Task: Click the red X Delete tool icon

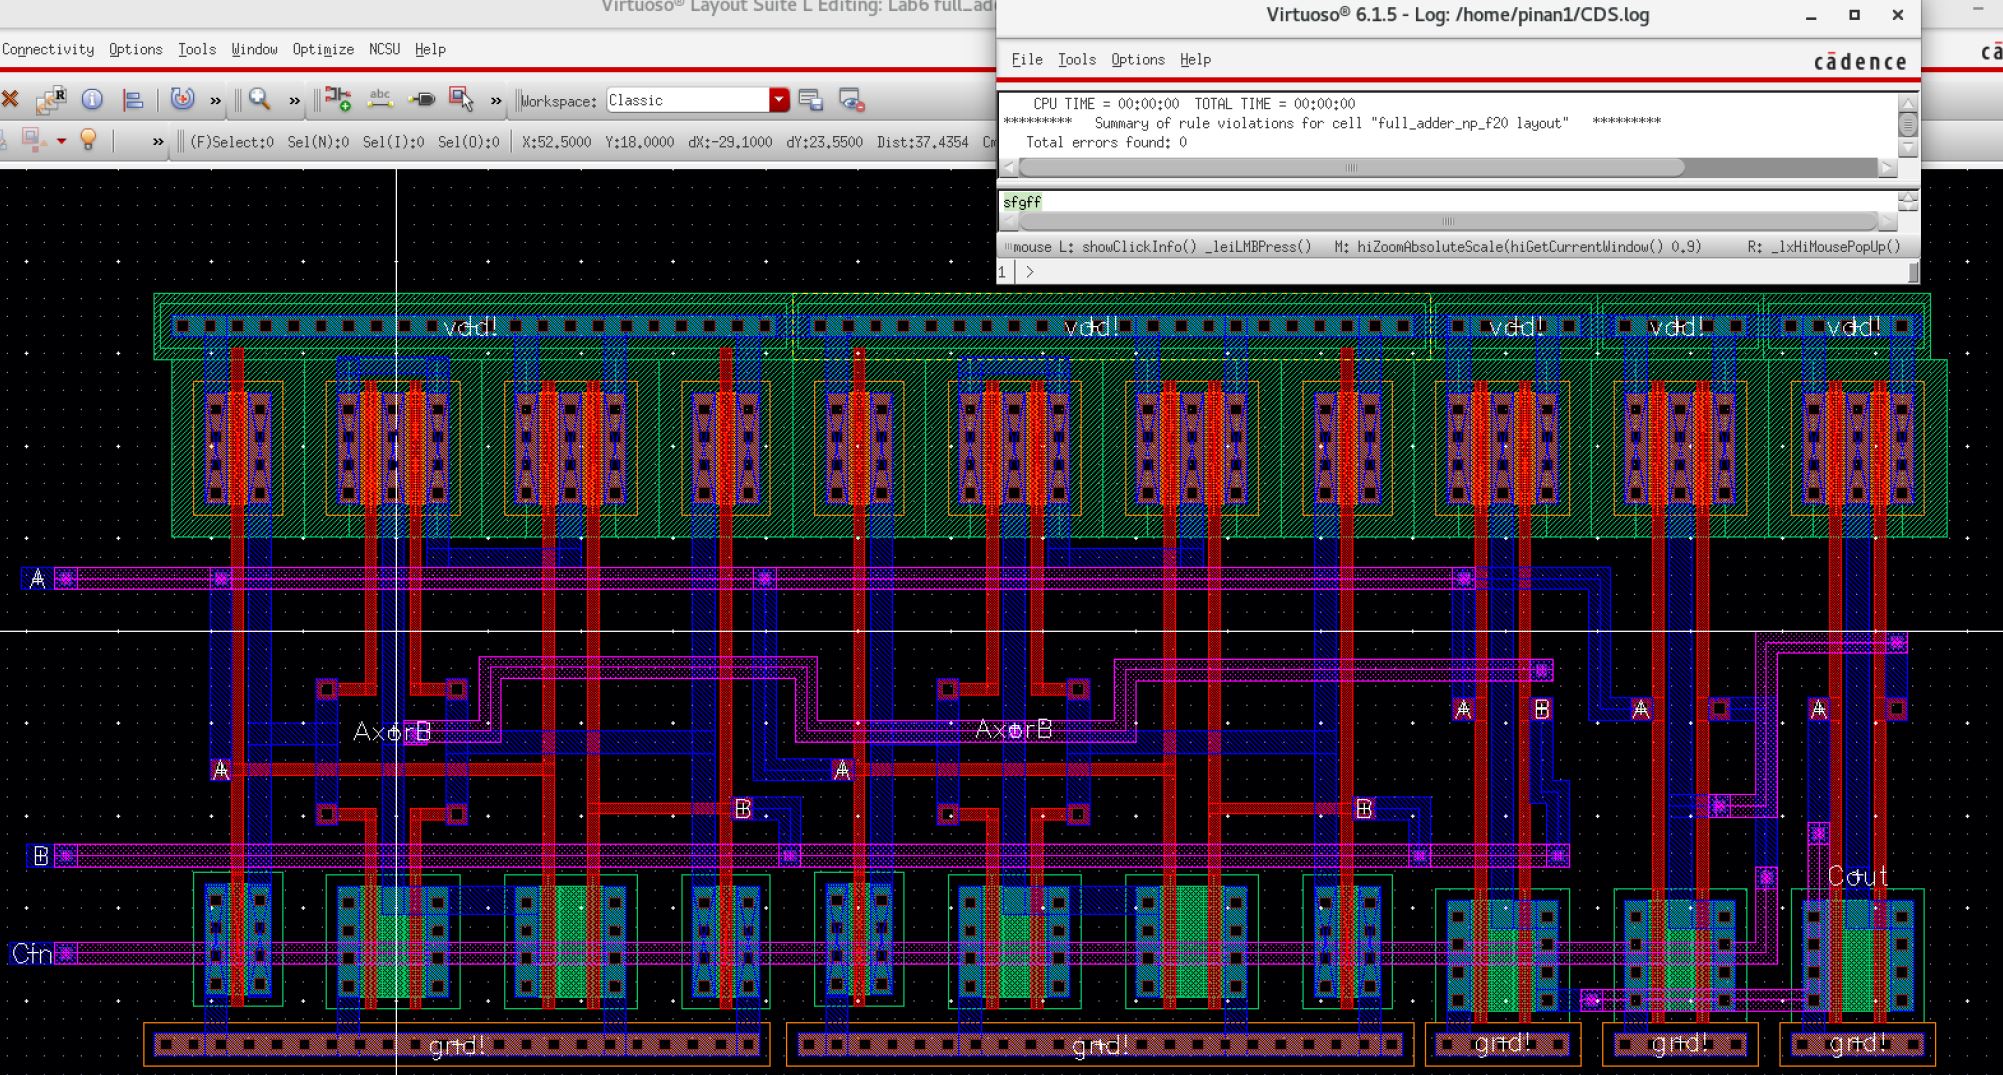Action: (10, 99)
